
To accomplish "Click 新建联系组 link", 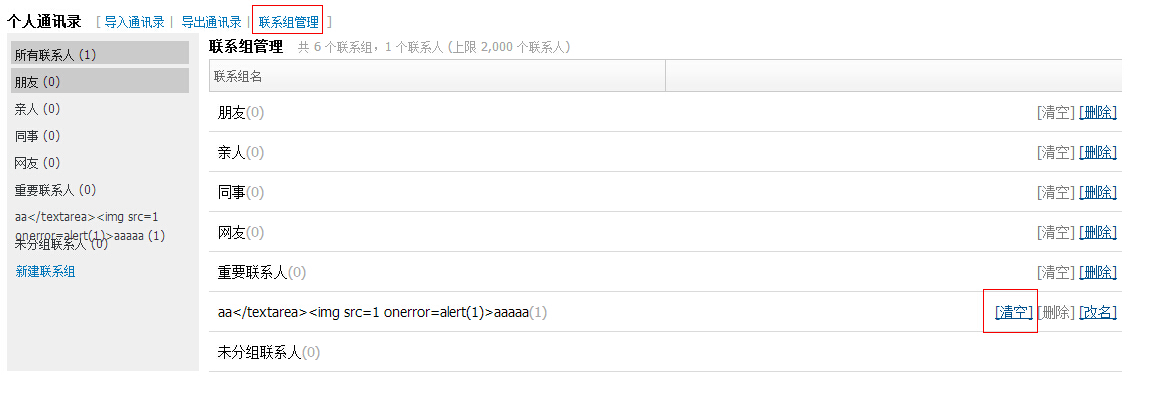I will [45, 271].
